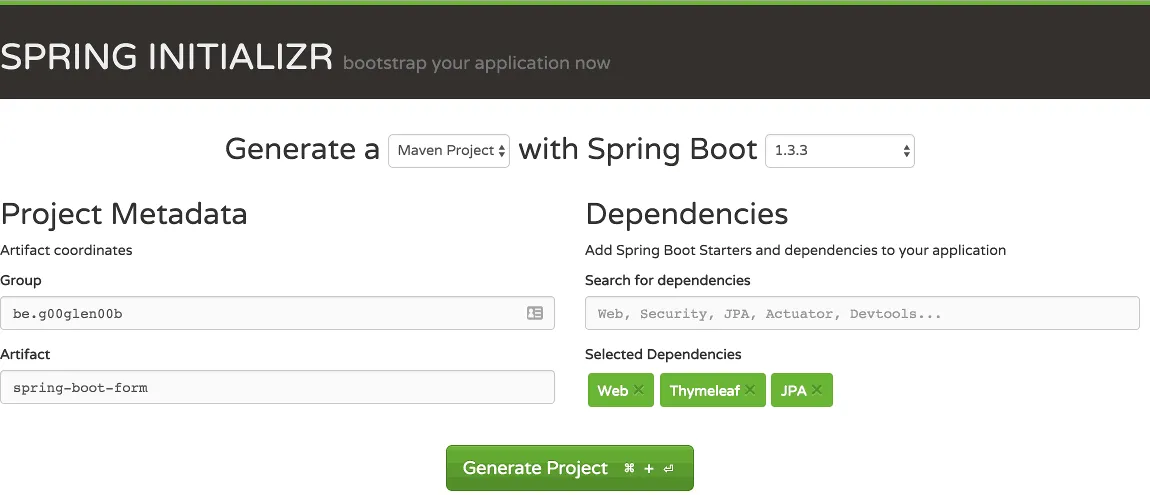Remove the JPA dependency with its X icon
This screenshot has width=1150, height=495.
click(x=817, y=390)
